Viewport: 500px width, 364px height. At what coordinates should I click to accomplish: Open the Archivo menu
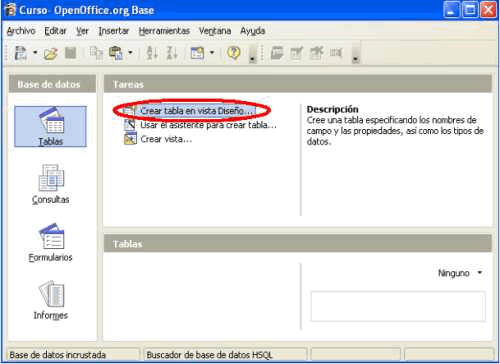tap(21, 31)
